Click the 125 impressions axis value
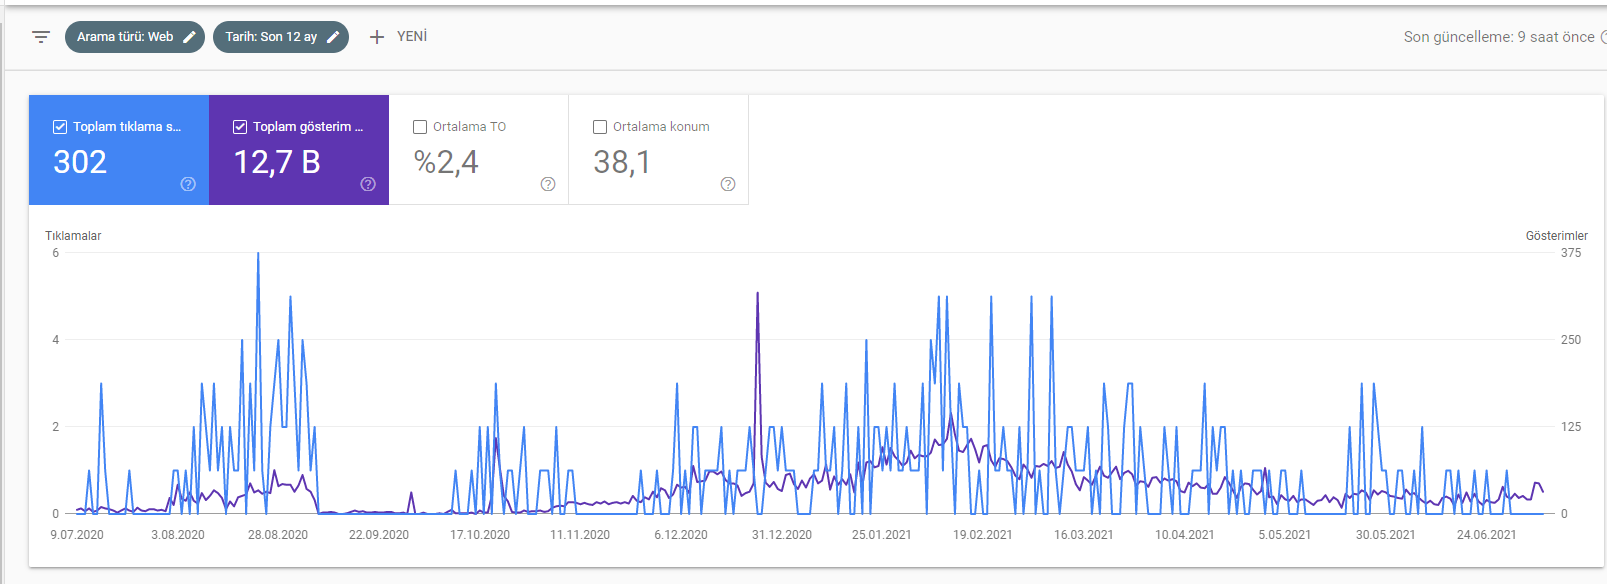Screen dimensions: 1607x584 pyautogui.click(x=1571, y=427)
